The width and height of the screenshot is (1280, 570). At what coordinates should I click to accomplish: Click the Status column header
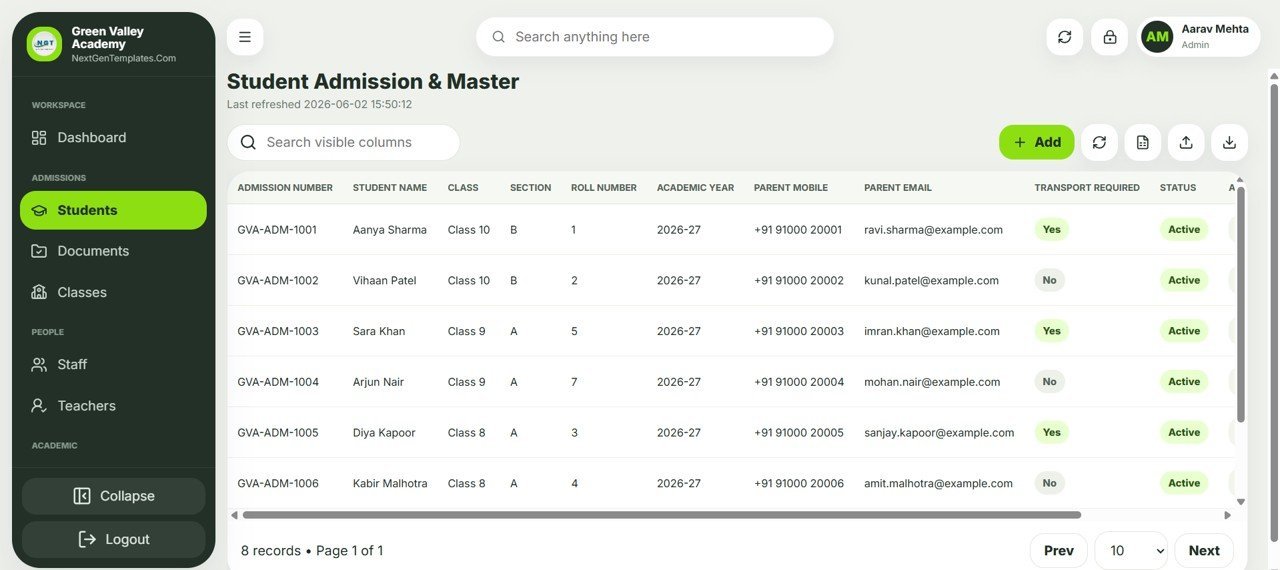click(1178, 188)
